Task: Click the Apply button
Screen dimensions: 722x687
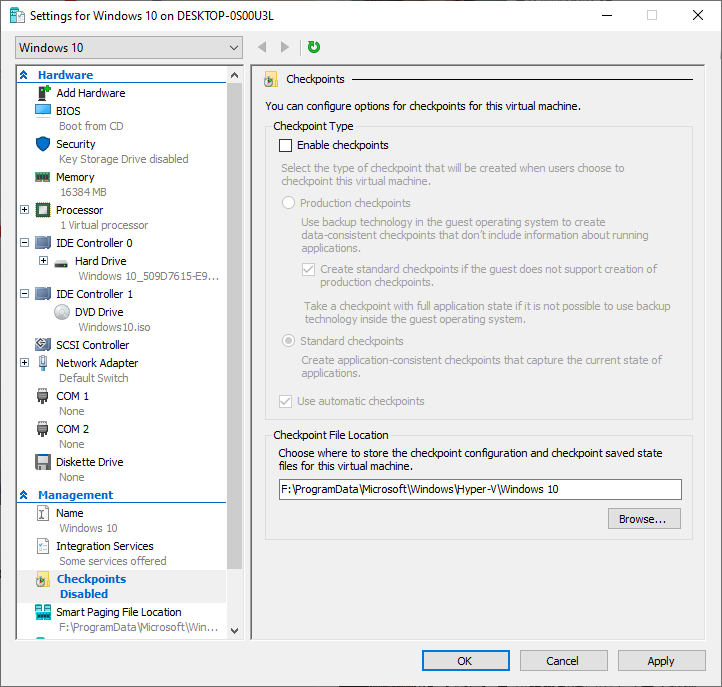Action: pyautogui.click(x=661, y=661)
